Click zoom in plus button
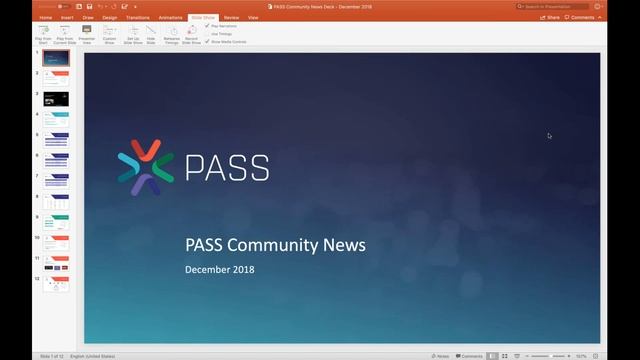The image size is (640, 360). [x=569, y=356]
